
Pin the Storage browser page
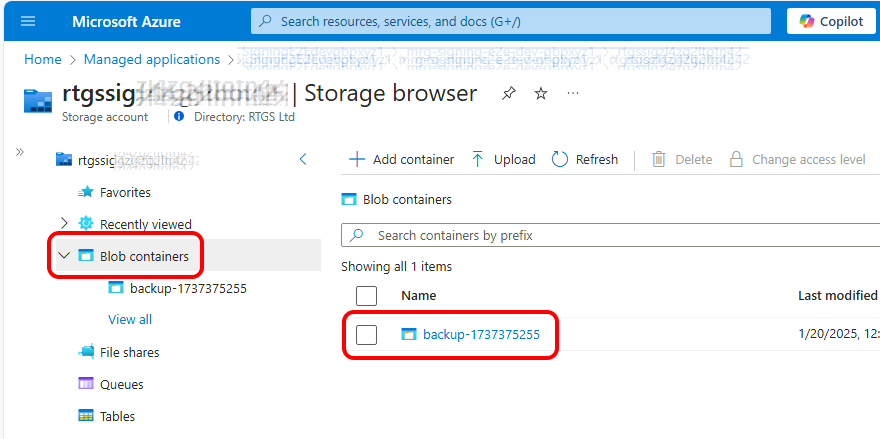point(508,94)
